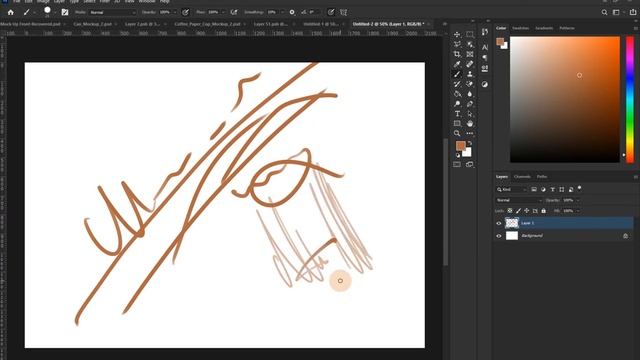Open the layer Kind filter dropdown
Viewport: 640px width, 360px height.
(511, 189)
